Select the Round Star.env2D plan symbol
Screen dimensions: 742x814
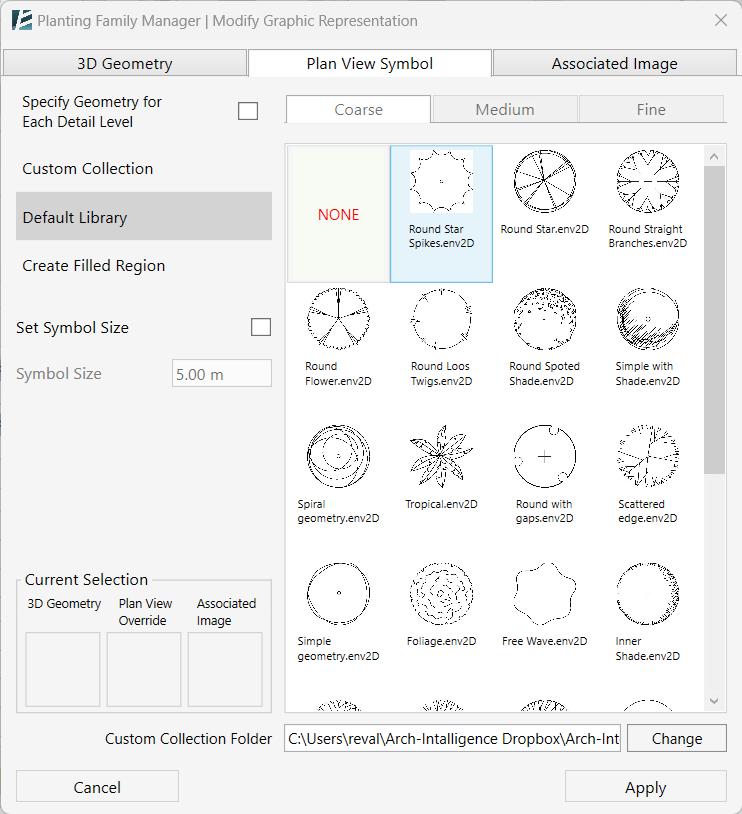tap(544, 182)
